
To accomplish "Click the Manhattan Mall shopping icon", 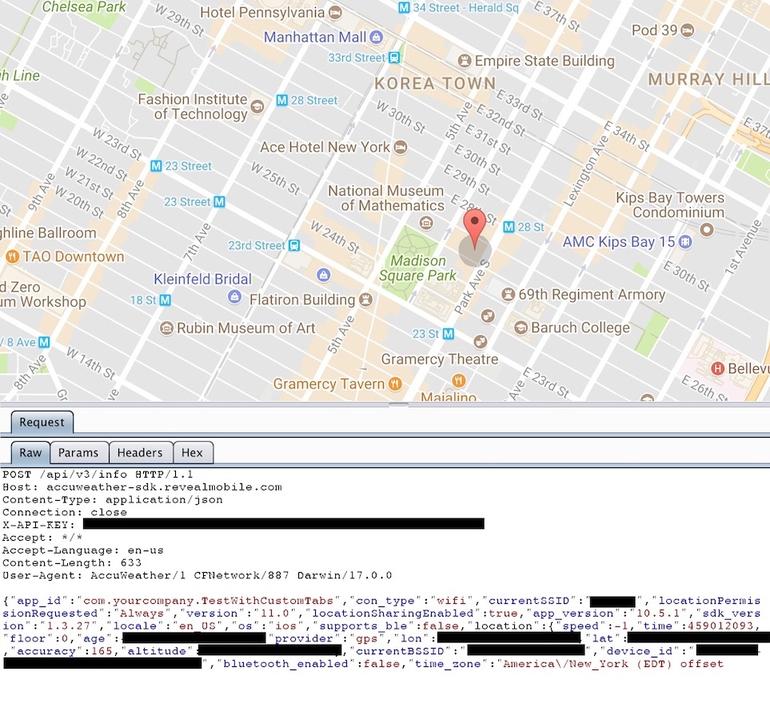I will click(376, 37).
